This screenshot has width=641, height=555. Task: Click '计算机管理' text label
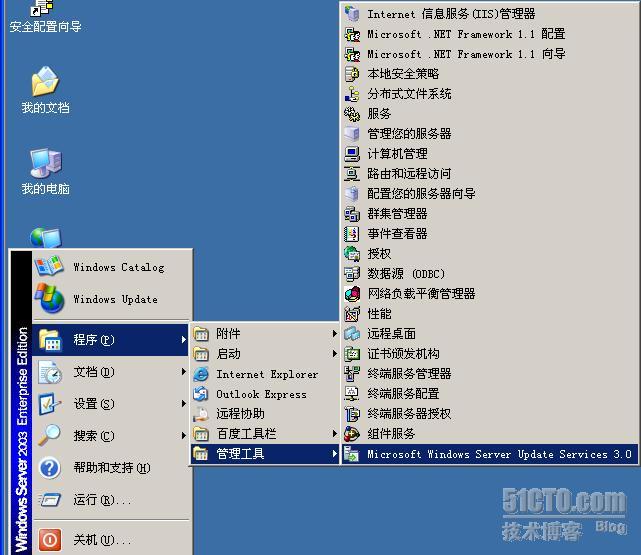coord(397,154)
